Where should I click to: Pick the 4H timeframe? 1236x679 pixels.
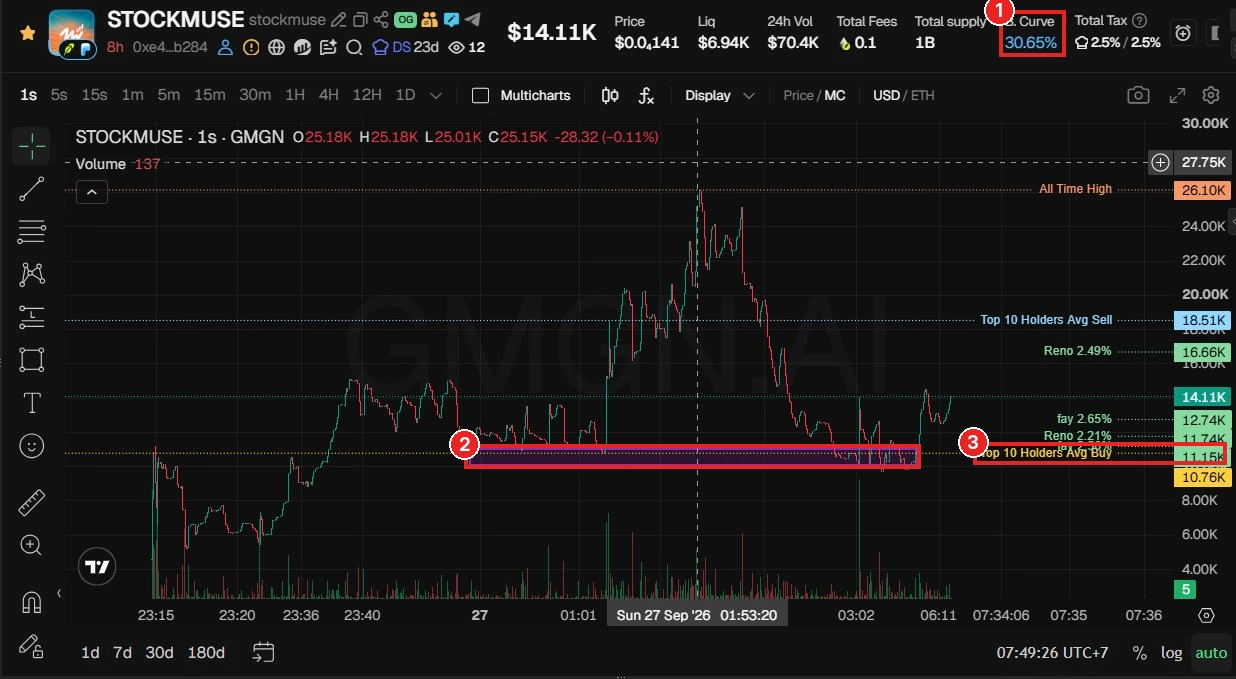(328, 95)
